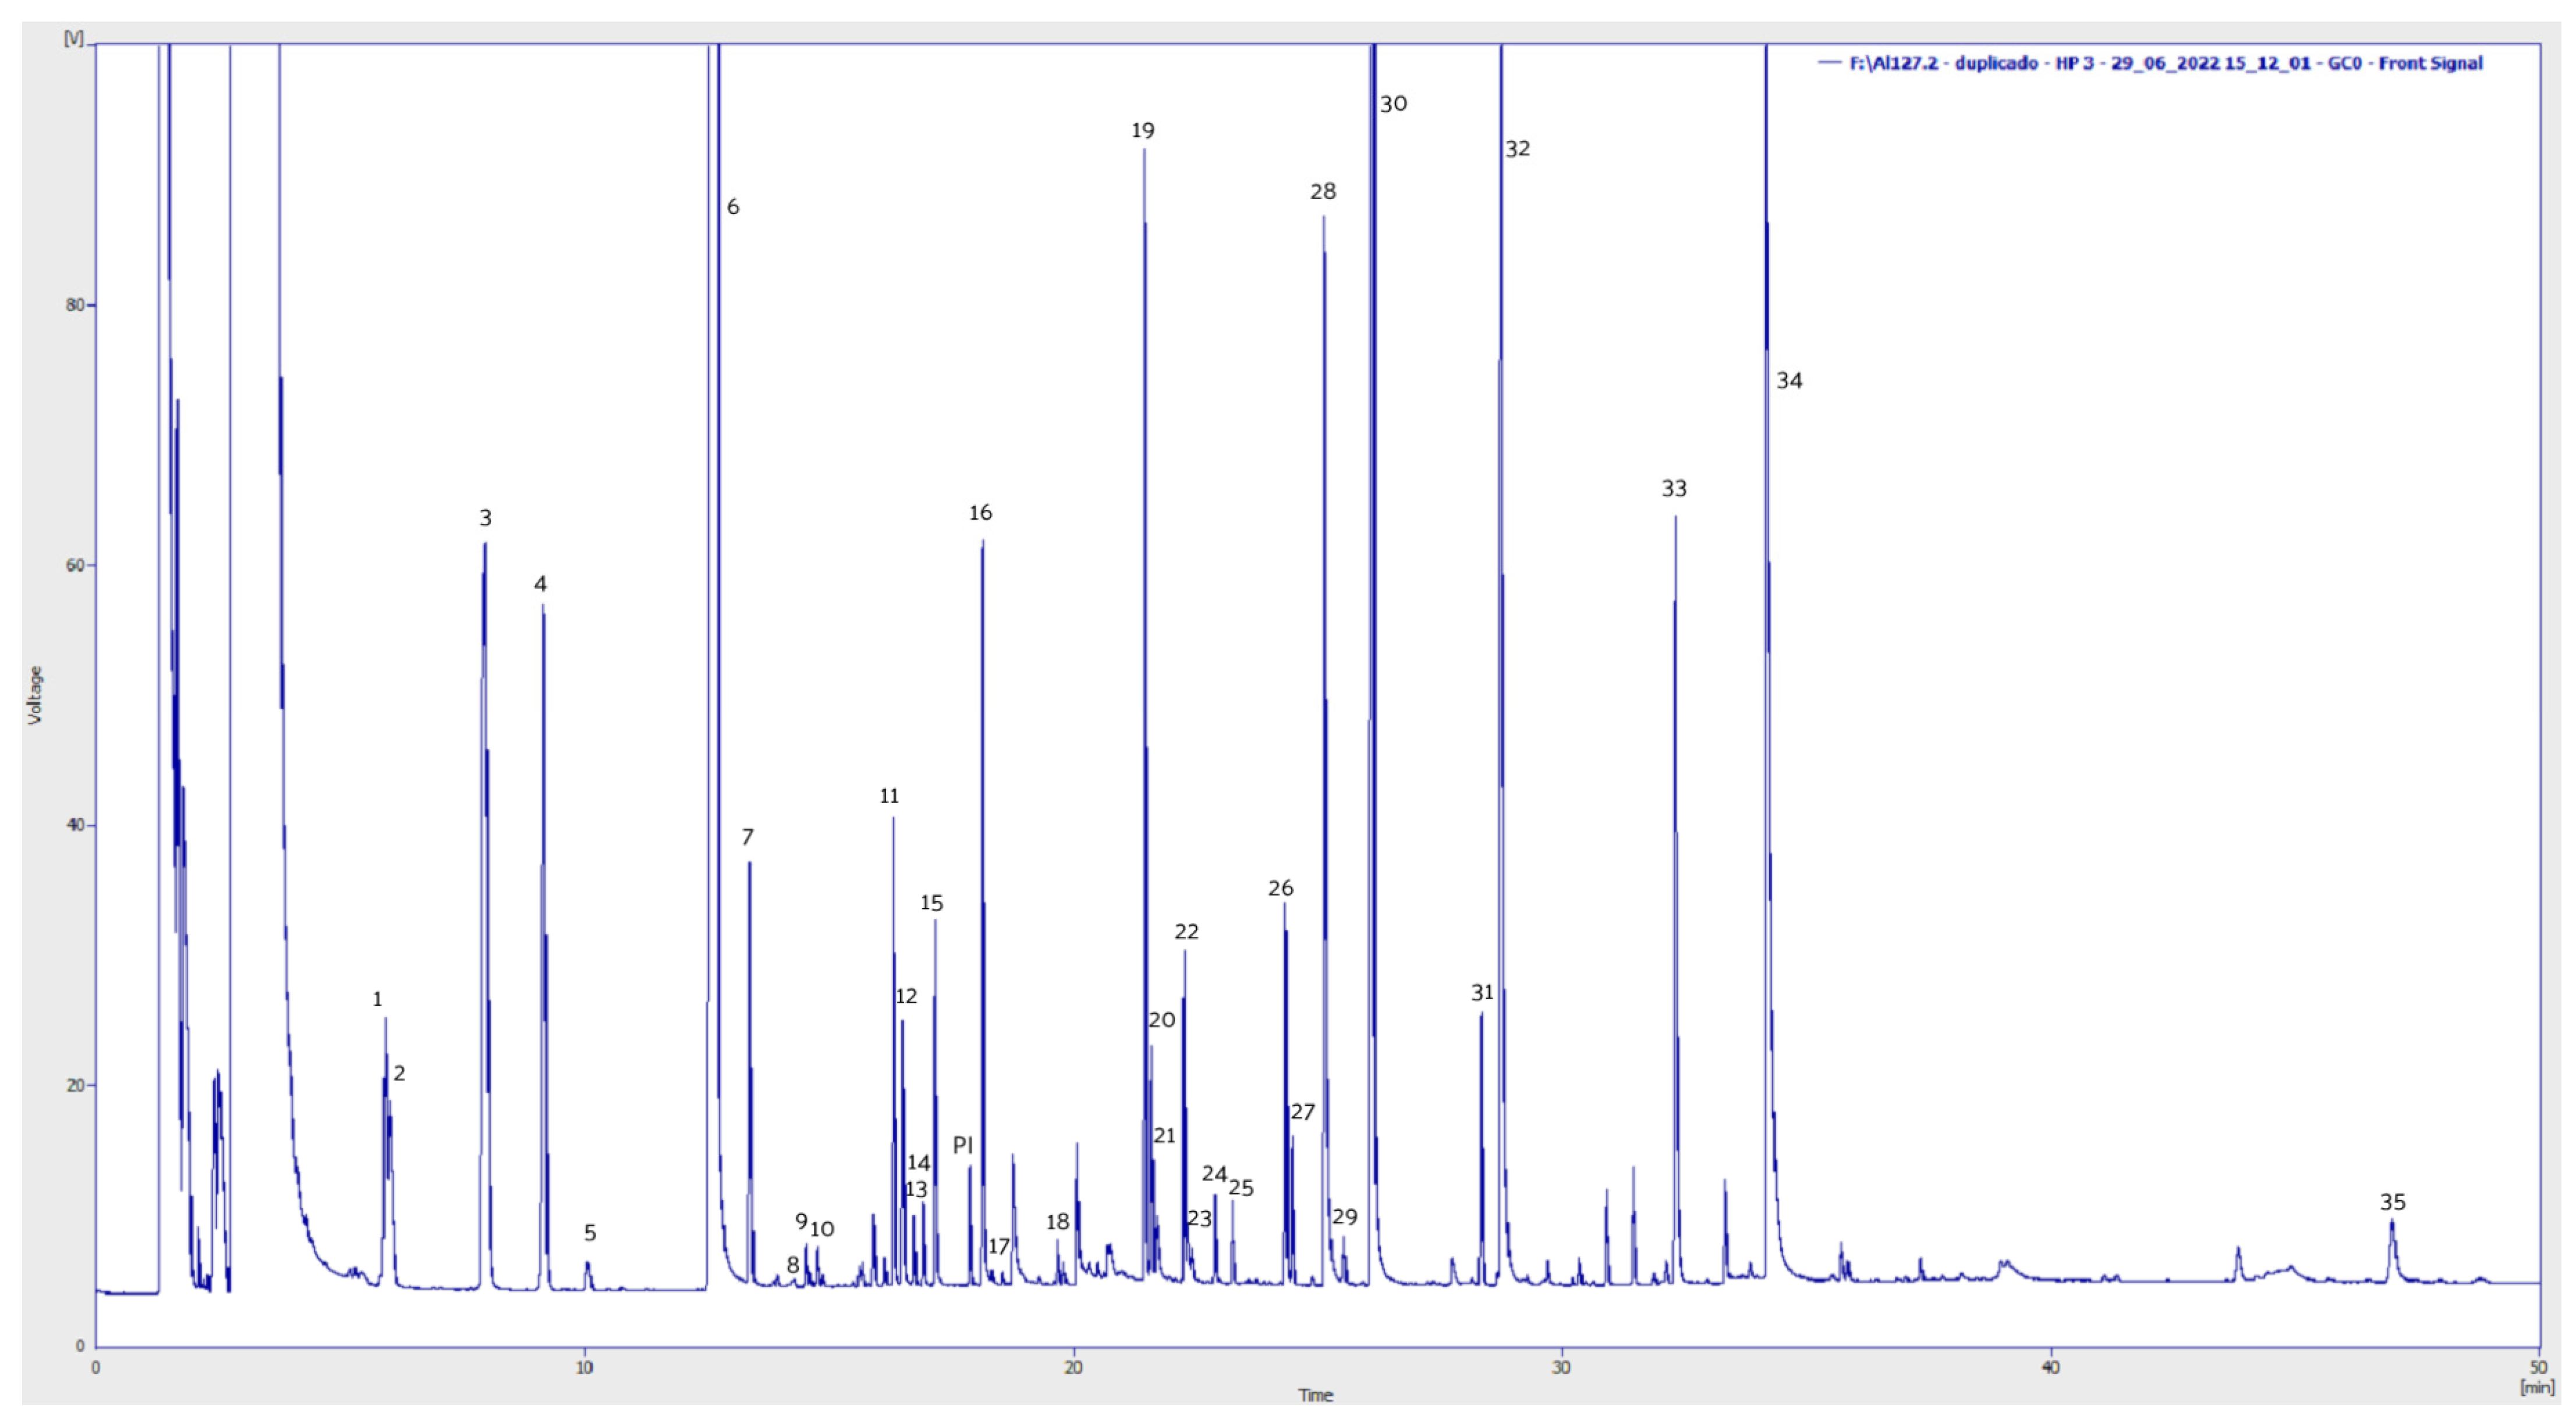The image size is (2576, 1420).
Task: Select peak label 16
Action: point(980,513)
